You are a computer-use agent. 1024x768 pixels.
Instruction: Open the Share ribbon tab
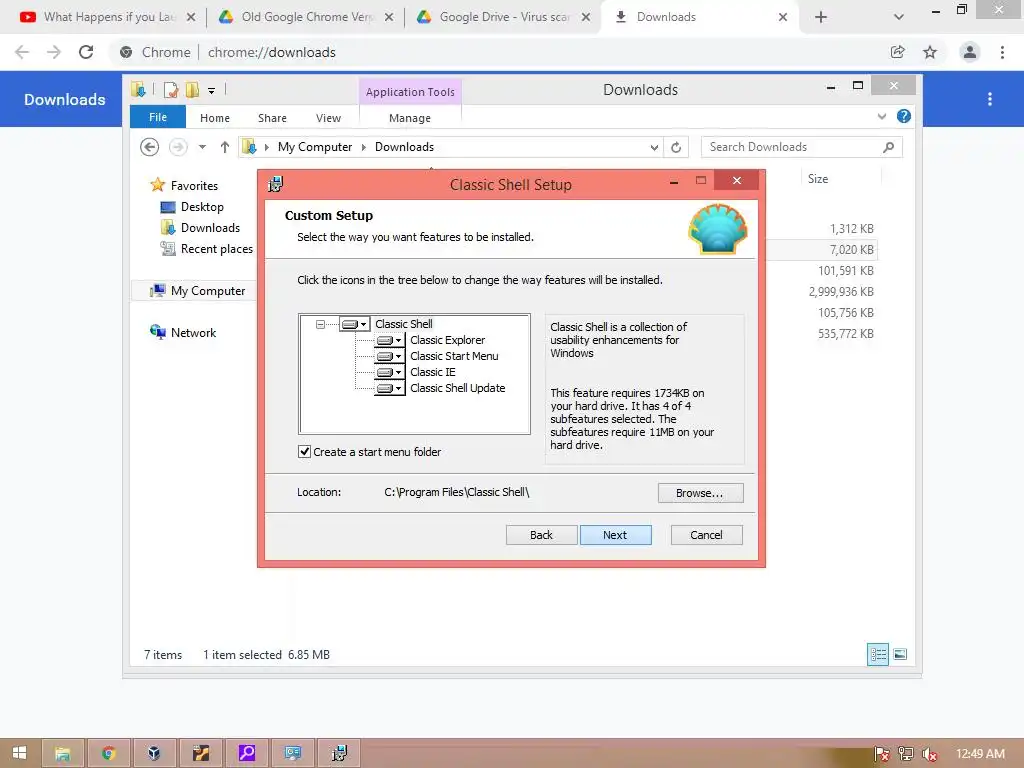[x=272, y=118]
